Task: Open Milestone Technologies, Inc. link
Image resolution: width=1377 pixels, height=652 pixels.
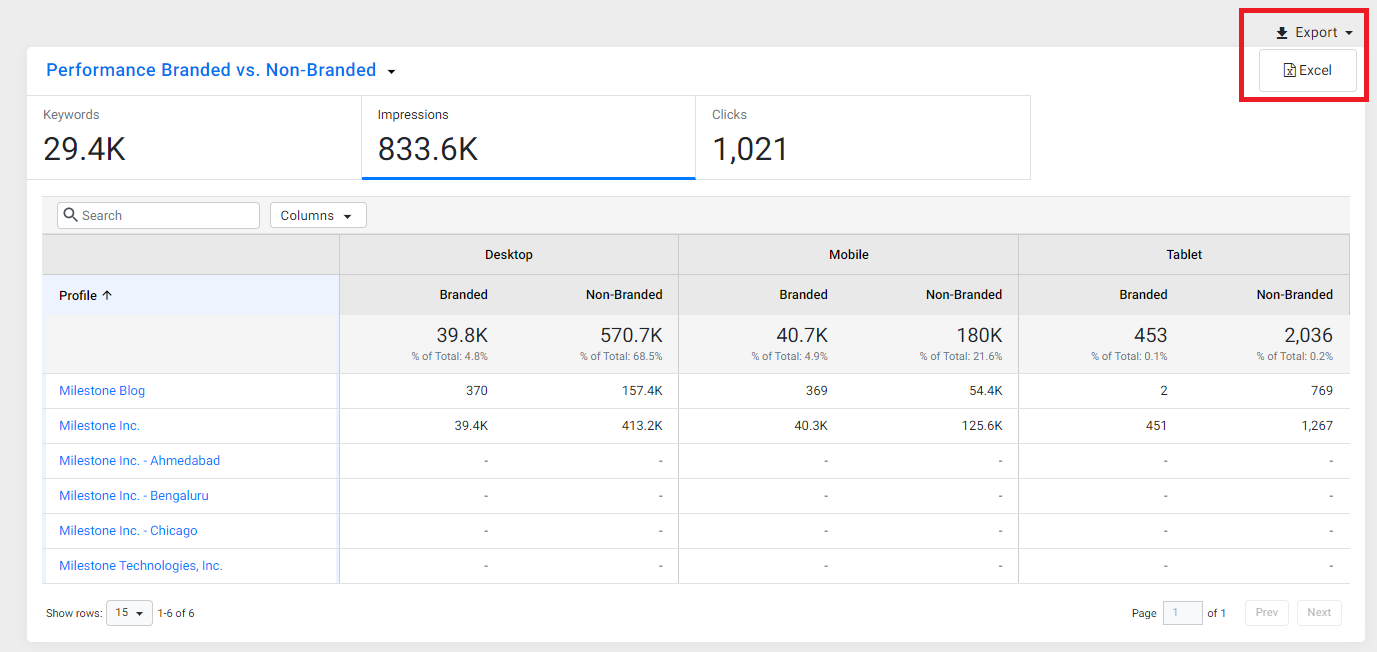Action: (x=141, y=566)
